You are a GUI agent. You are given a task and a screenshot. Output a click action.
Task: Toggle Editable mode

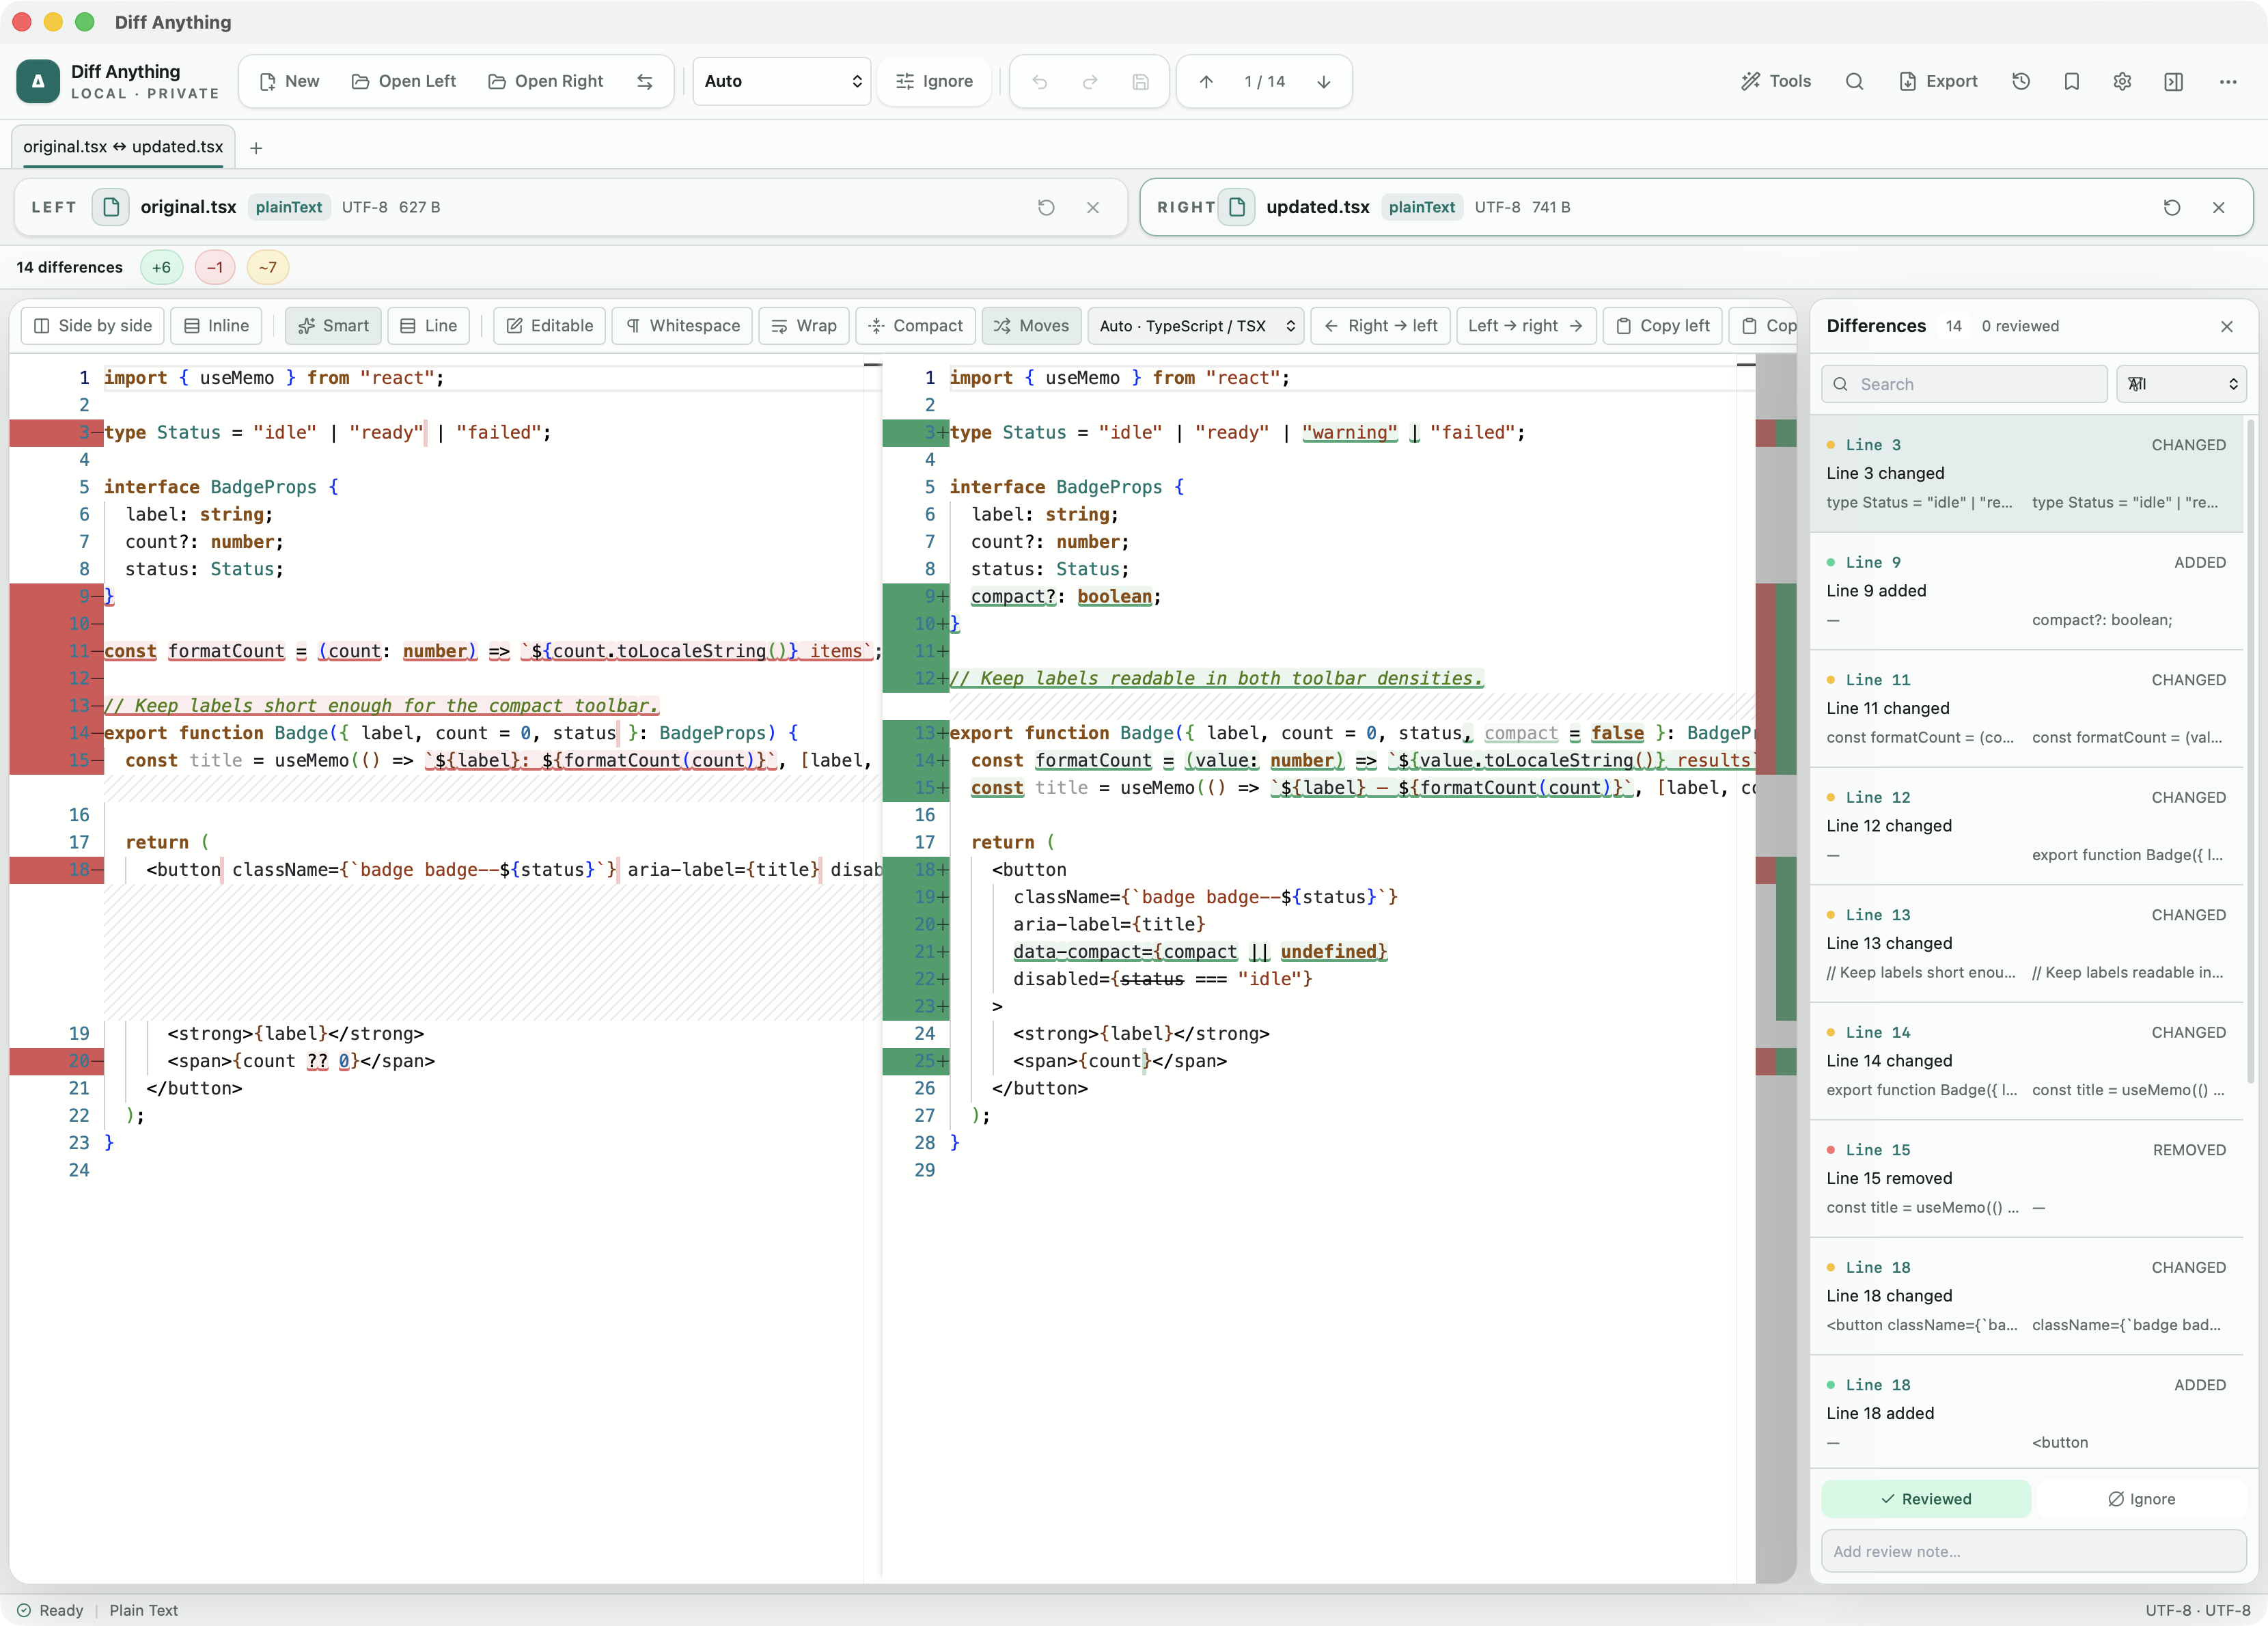tap(549, 326)
